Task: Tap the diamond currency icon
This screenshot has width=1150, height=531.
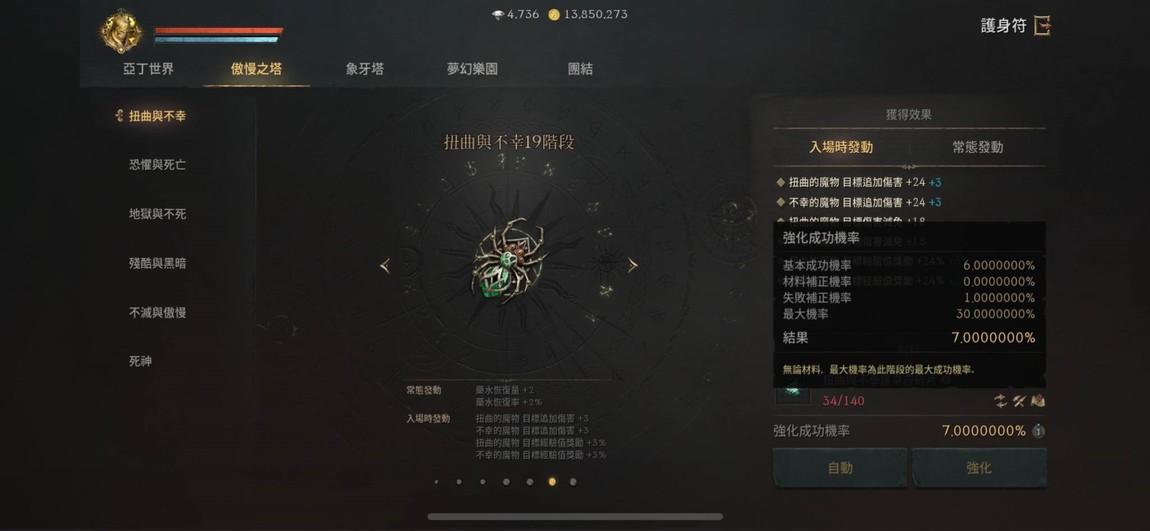Action: tap(498, 15)
